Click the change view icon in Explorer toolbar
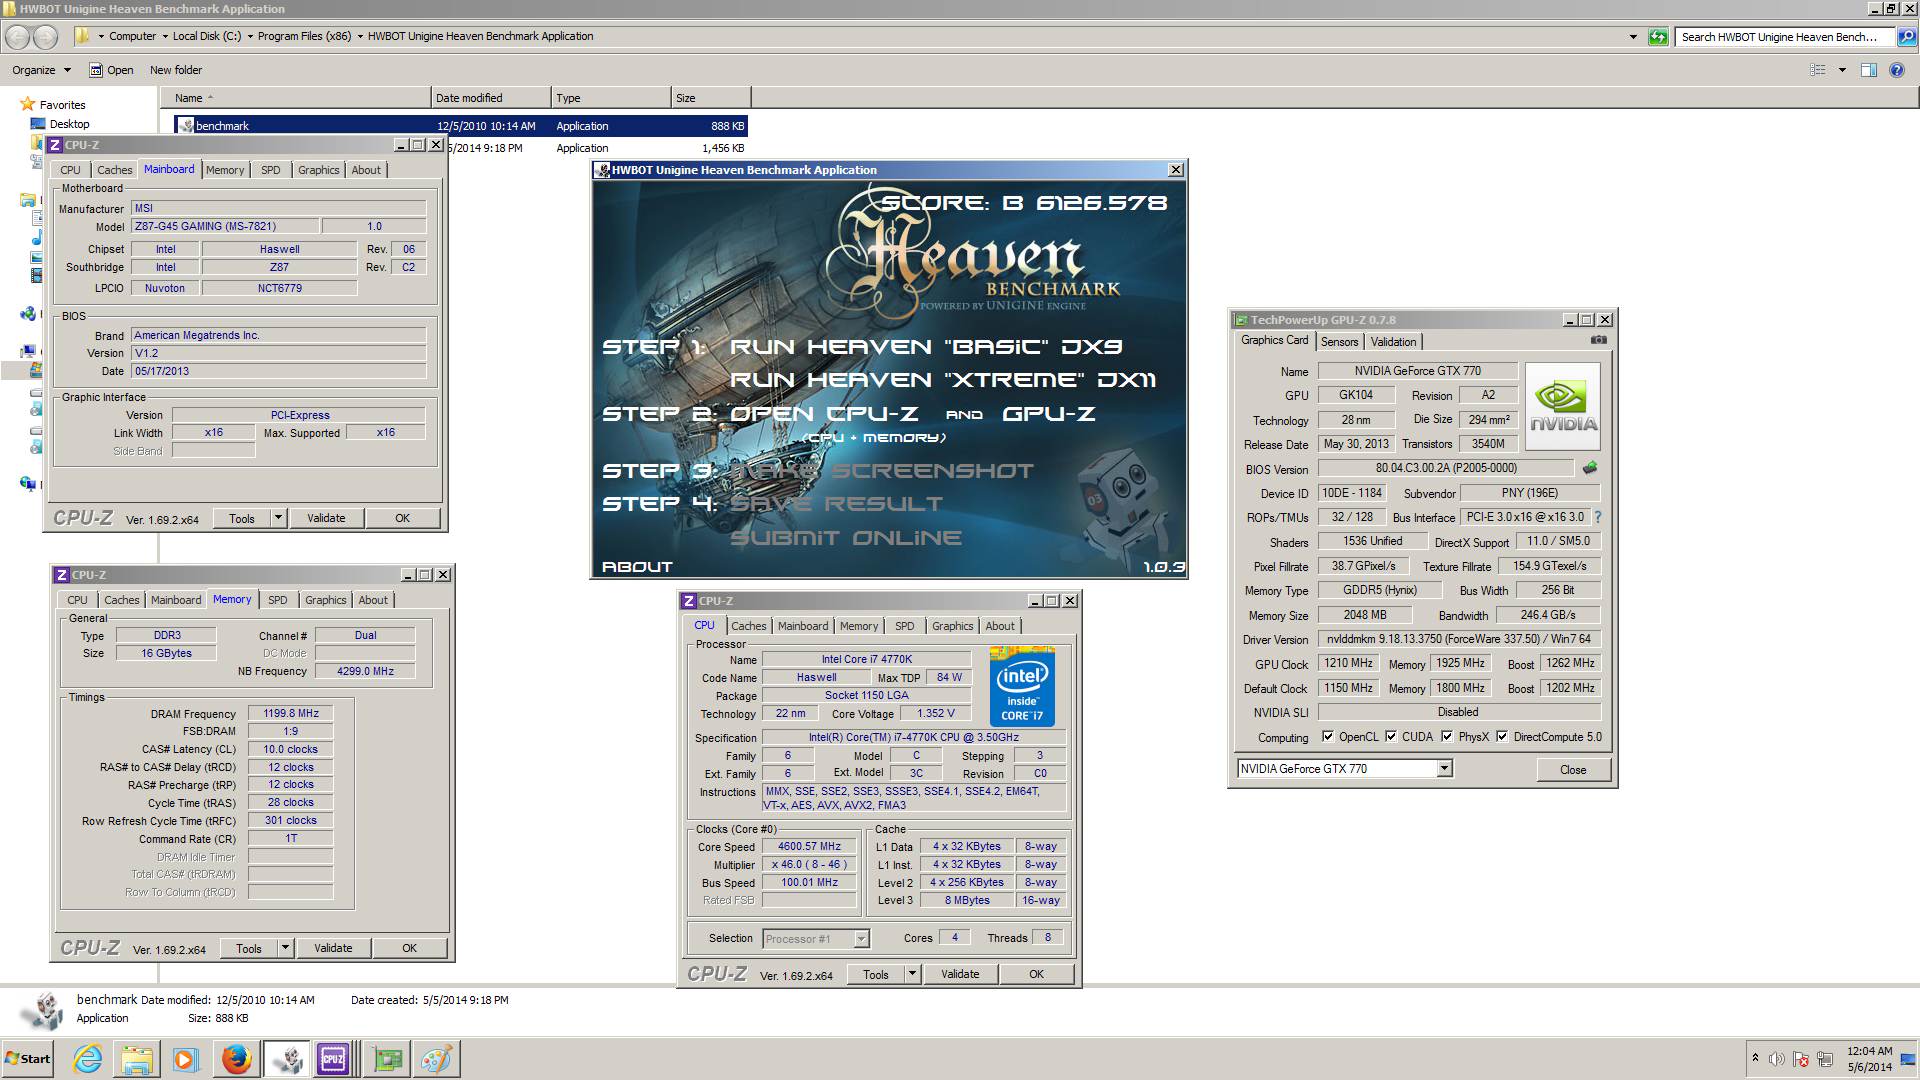This screenshot has height=1080, width=1920. click(1818, 70)
